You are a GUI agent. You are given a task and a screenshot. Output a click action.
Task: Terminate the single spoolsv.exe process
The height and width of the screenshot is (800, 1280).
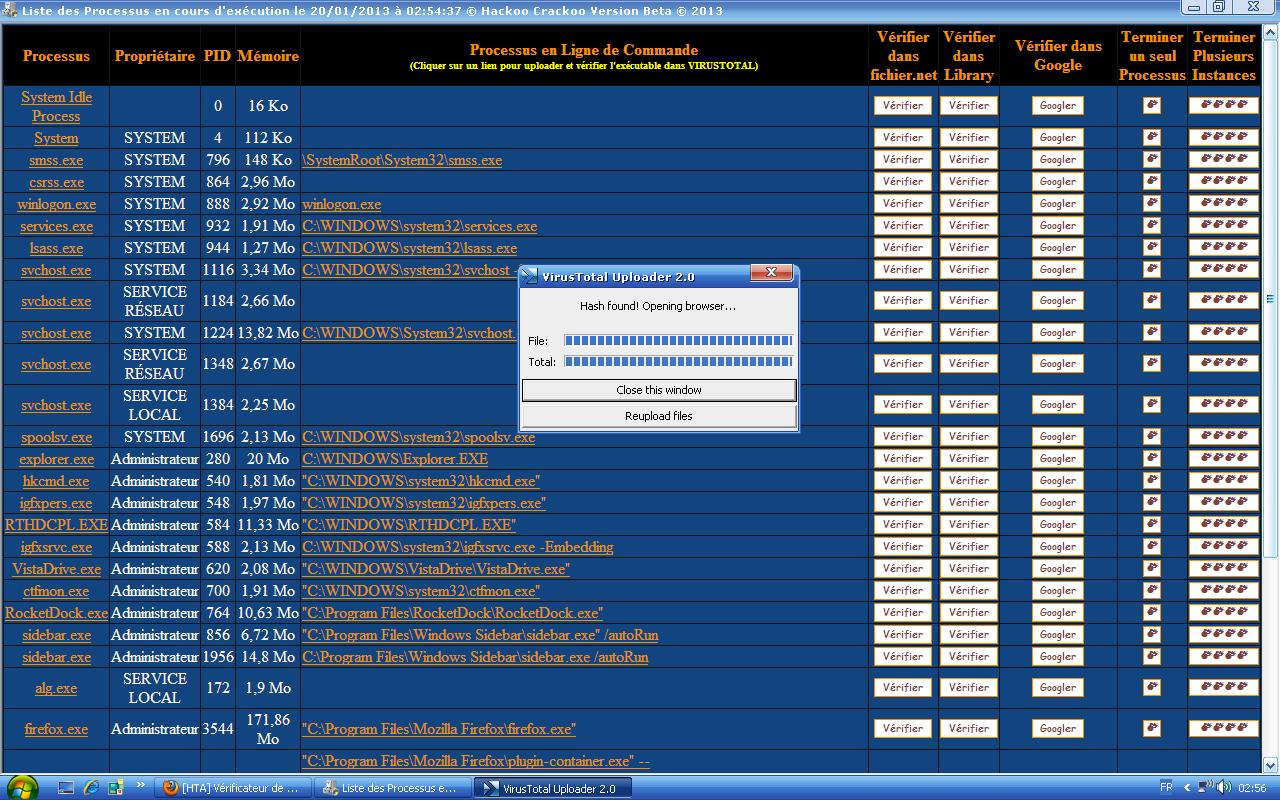(x=1152, y=436)
